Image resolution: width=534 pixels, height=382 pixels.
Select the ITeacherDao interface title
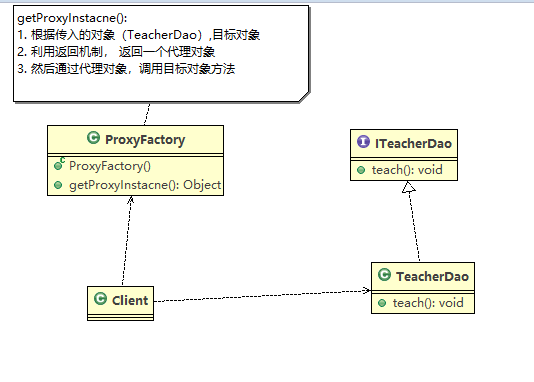pyautogui.click(x=413, y=144)
